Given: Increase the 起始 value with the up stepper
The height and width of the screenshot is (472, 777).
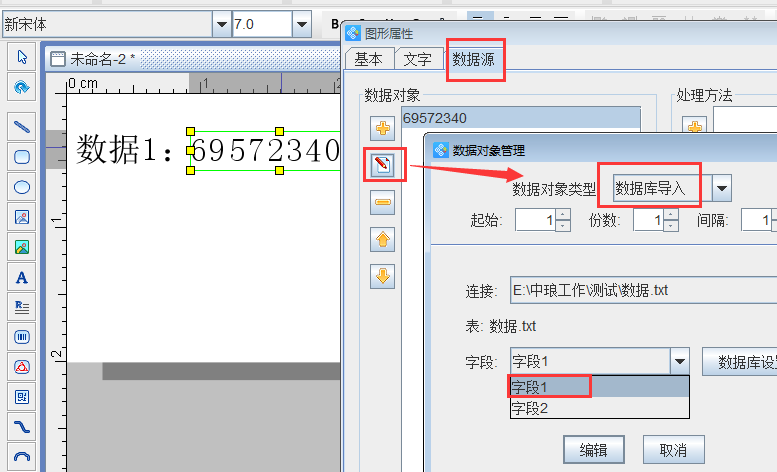Looking at the screenshot, I should coord(562,214).
